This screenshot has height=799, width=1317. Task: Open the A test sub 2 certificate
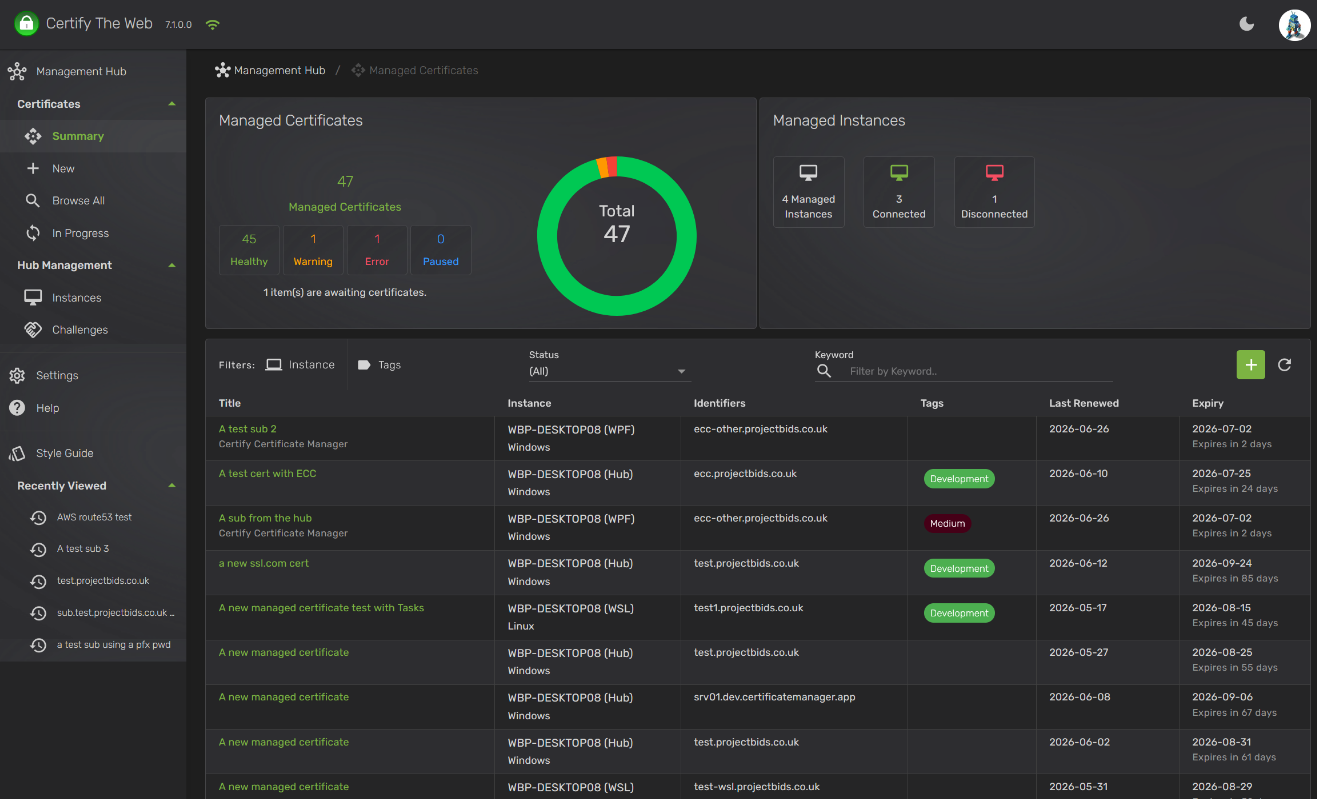coord(248,429)
